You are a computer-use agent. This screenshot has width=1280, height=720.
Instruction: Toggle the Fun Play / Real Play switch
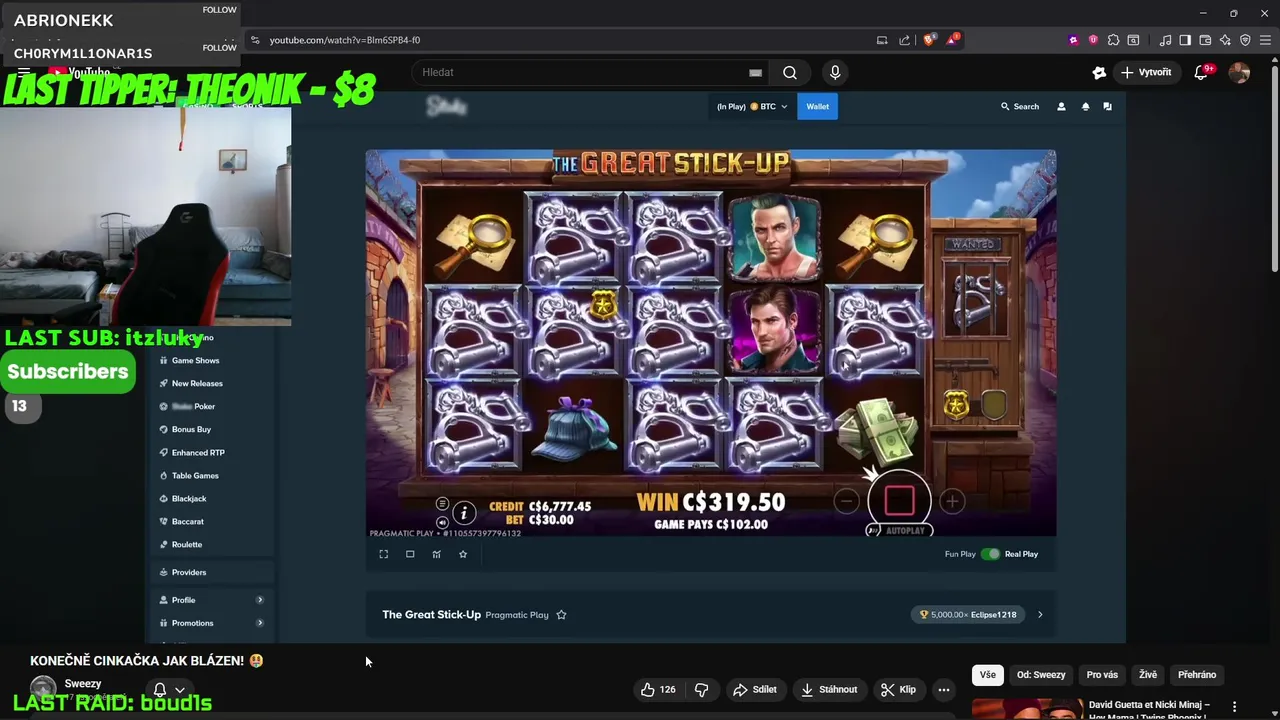(990, 554)
